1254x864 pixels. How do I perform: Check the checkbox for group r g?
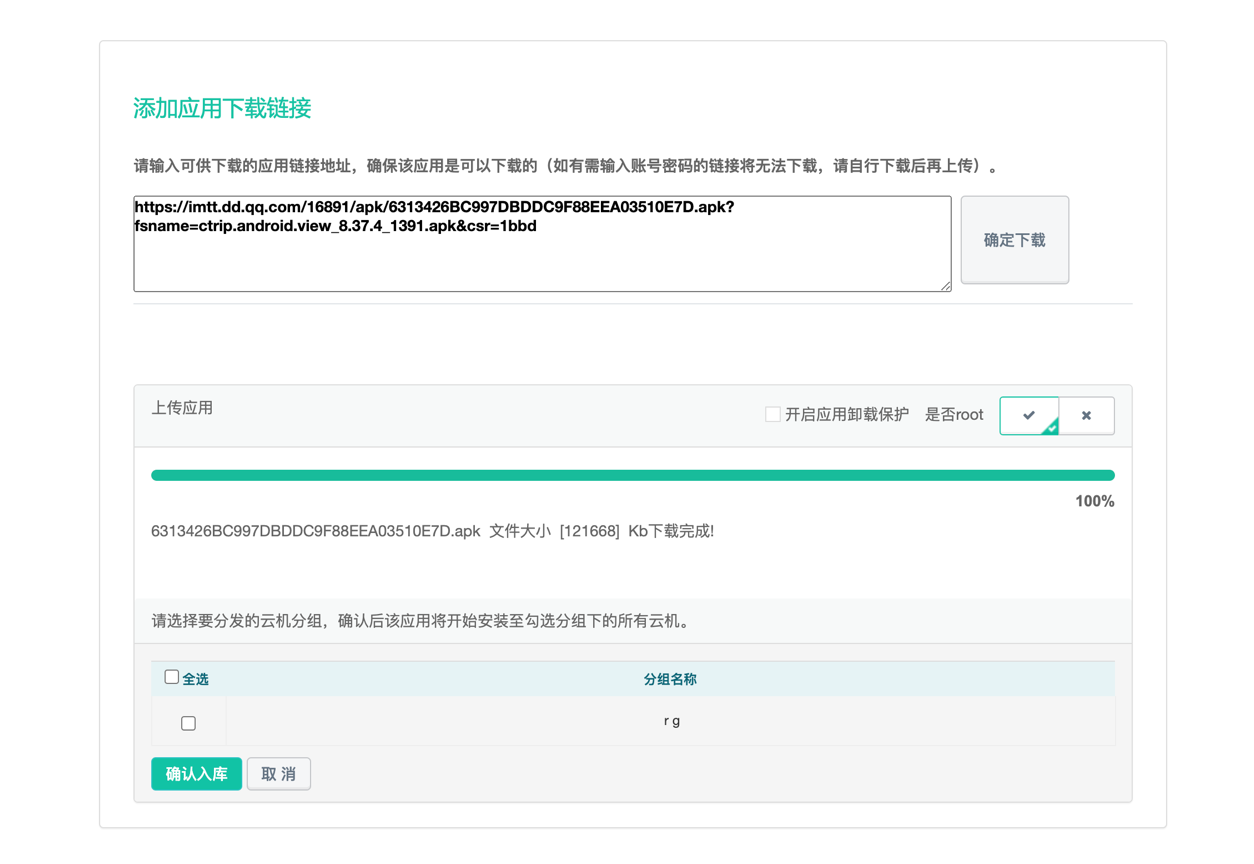coord(189,722)
